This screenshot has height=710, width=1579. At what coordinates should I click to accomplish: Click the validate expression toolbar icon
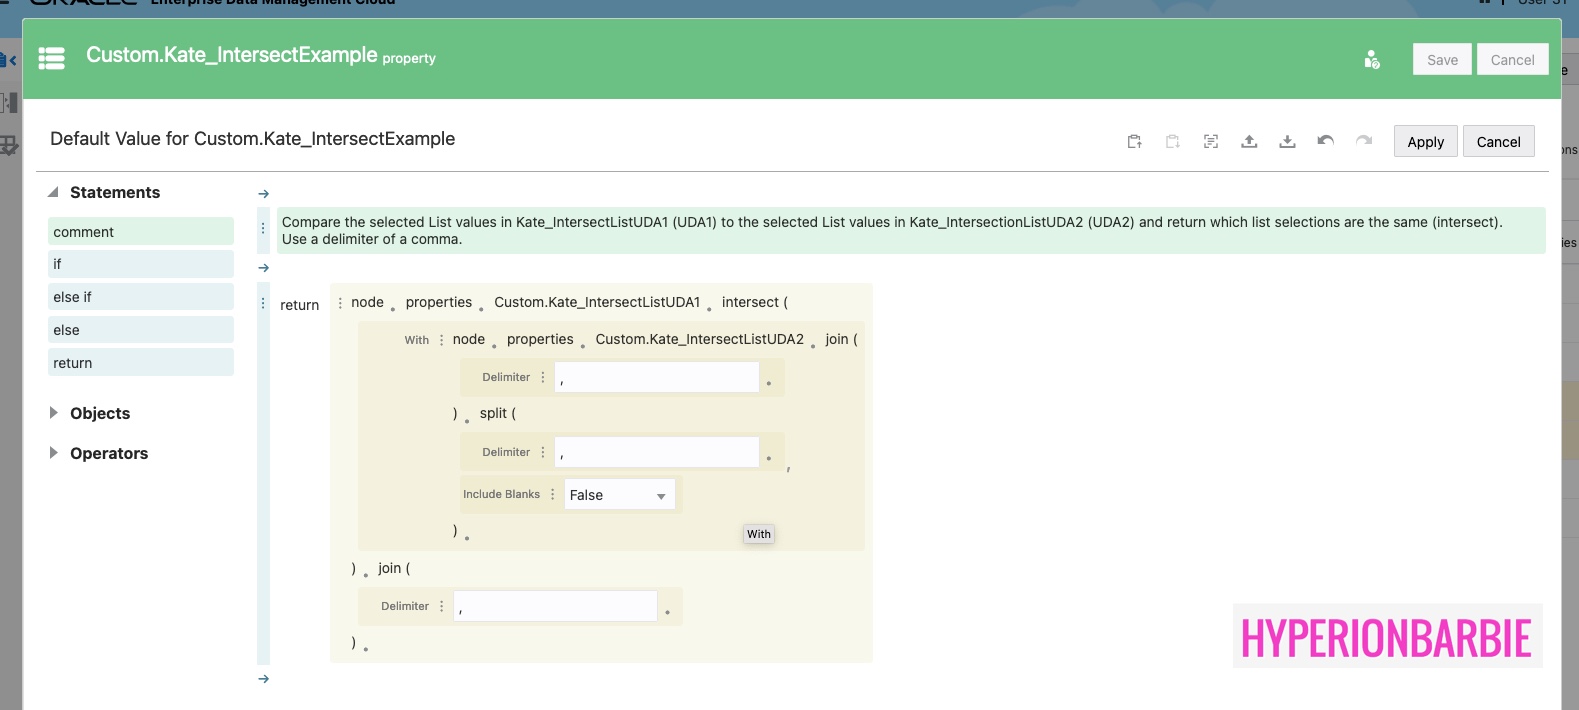point(1211,142)
